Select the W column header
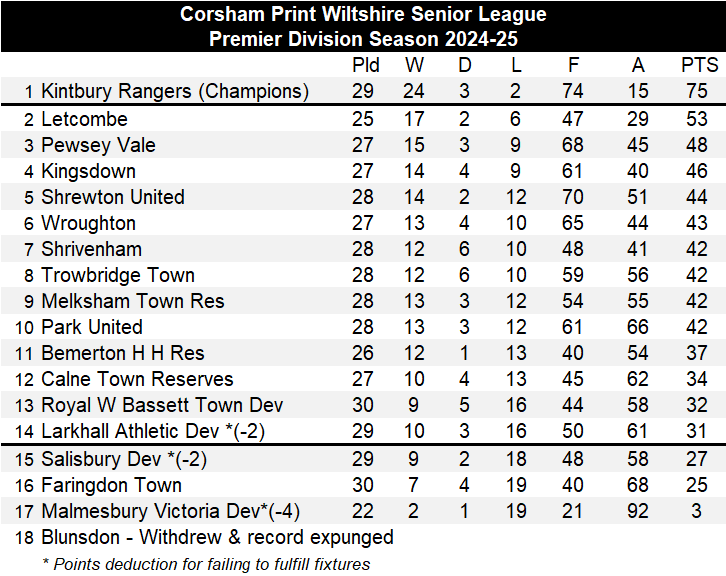This screenshot has width=726, height=576. (414, 65)
